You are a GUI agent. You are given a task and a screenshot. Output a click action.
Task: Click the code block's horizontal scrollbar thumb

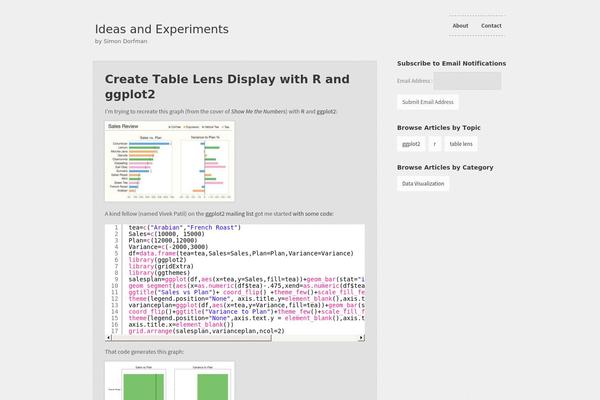click(x=191, y=338)
